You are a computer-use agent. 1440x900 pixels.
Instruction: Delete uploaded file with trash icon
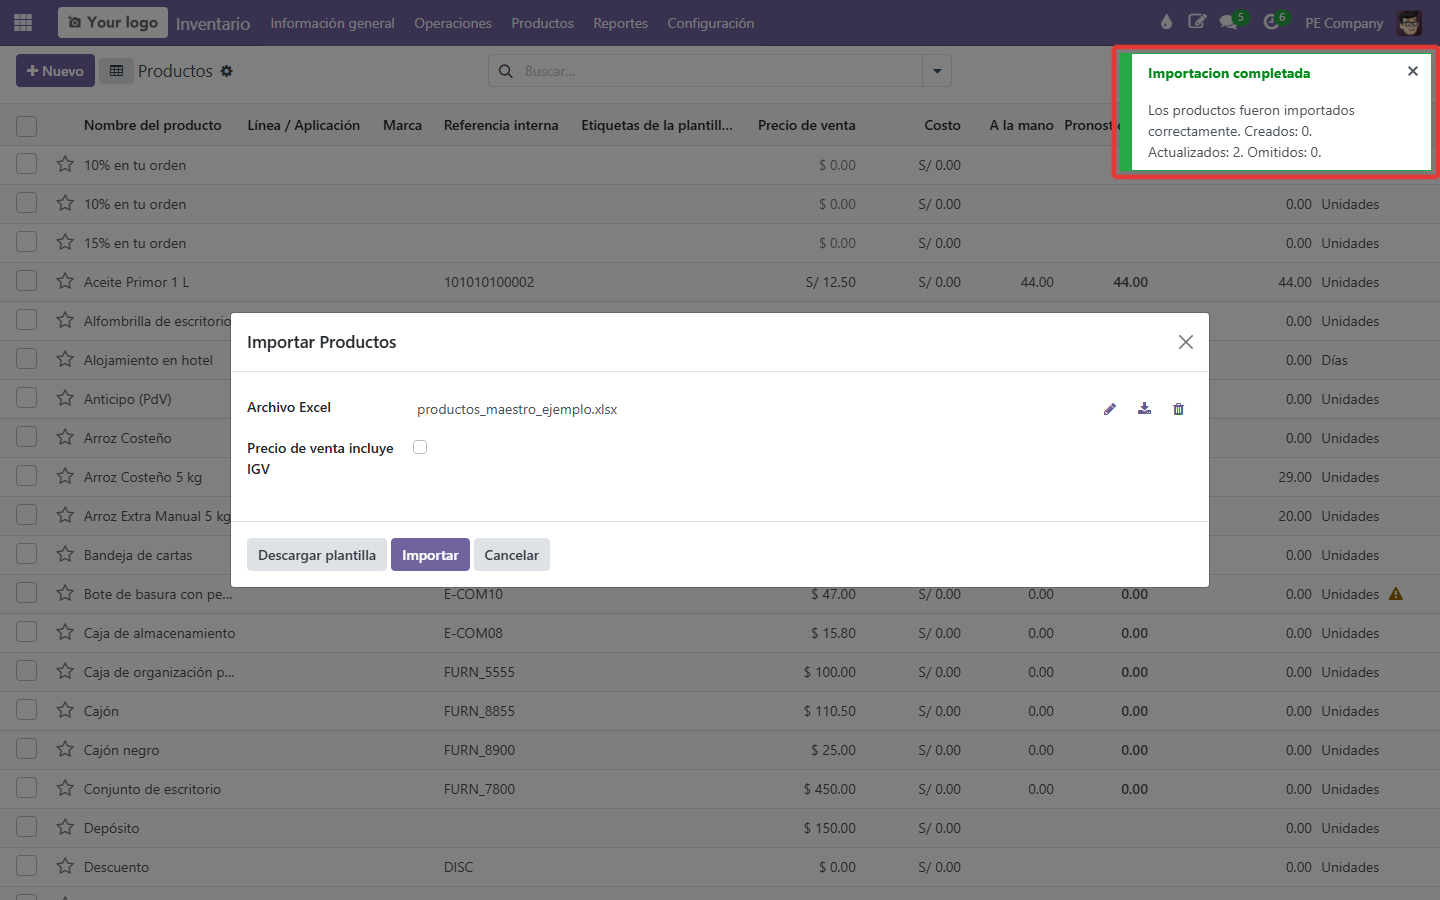[x=1178, y=409]
